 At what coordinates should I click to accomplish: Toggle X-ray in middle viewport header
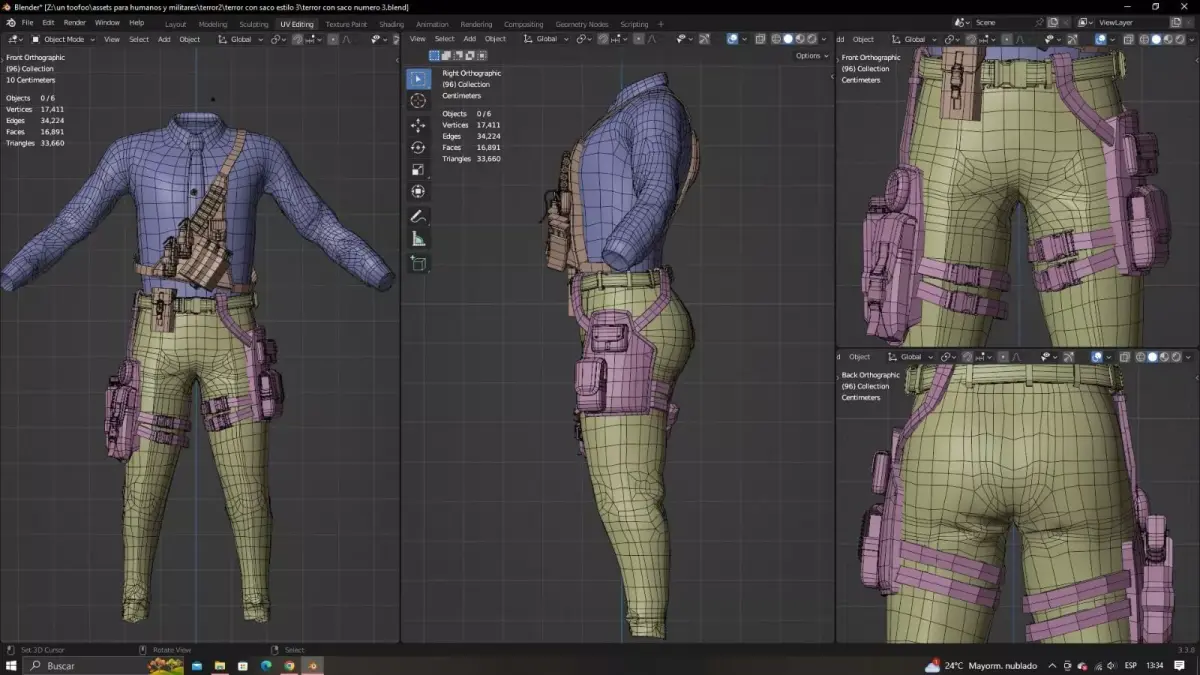761,39
